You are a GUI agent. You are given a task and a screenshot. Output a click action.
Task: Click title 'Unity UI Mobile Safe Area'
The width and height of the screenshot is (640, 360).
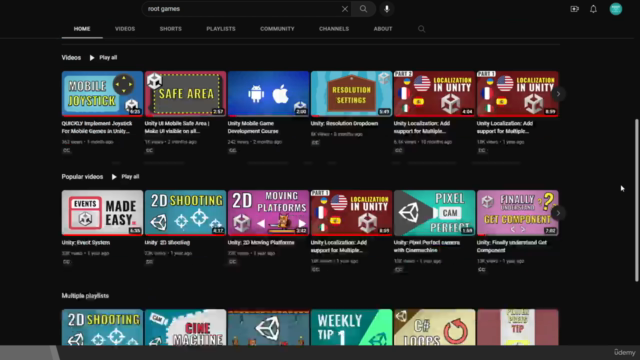177,127
